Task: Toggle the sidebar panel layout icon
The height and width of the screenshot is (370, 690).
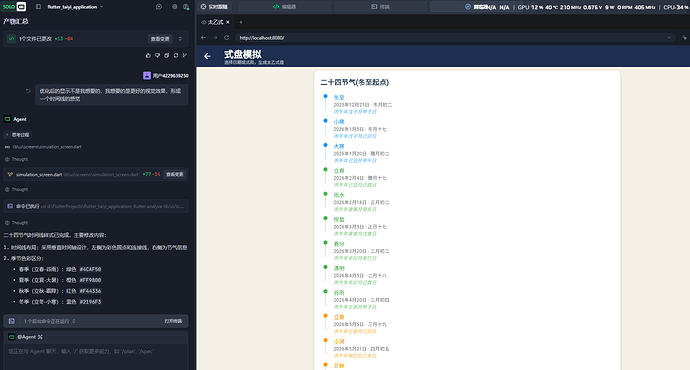Action: point(38,7)
